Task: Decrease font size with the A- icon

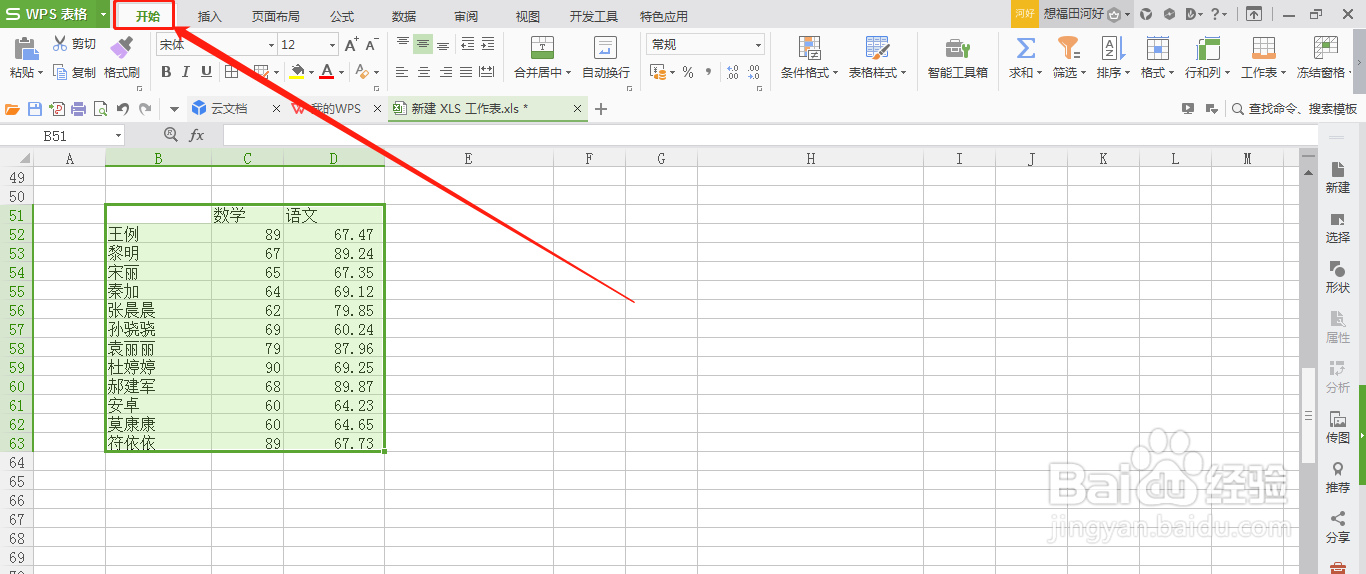Action: pos(371,45)
